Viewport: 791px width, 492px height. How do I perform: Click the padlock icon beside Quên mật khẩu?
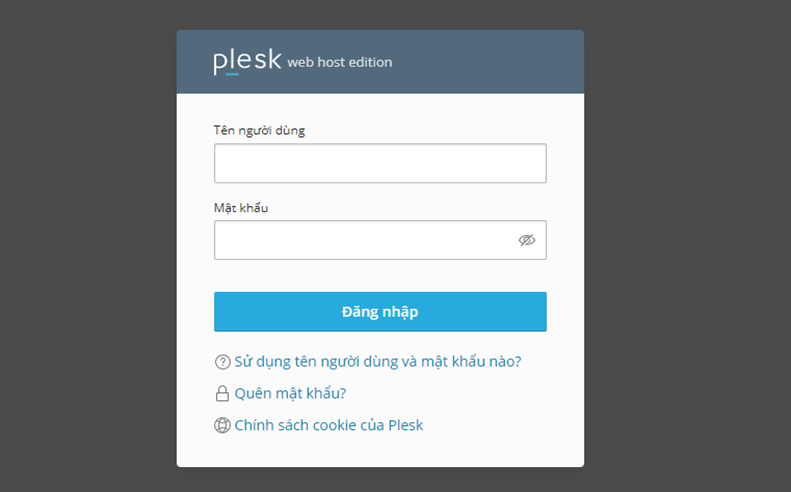point(222,394)
